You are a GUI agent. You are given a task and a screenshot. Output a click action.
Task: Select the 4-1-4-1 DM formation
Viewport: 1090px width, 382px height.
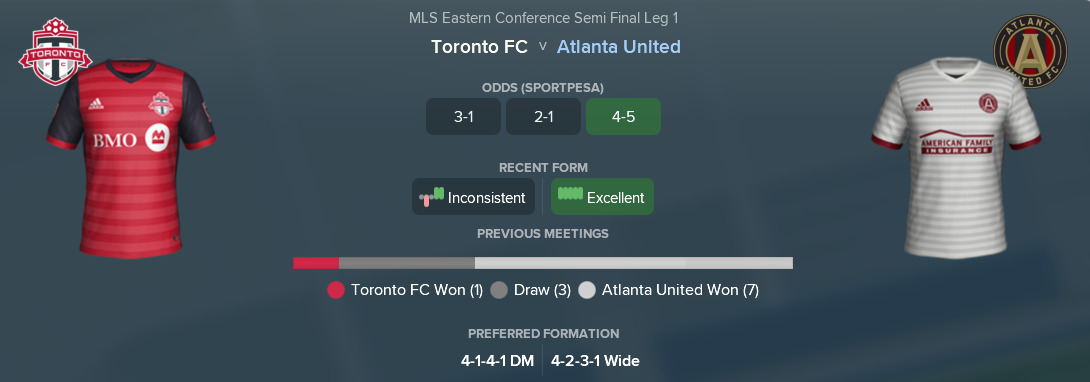(498, 361)
